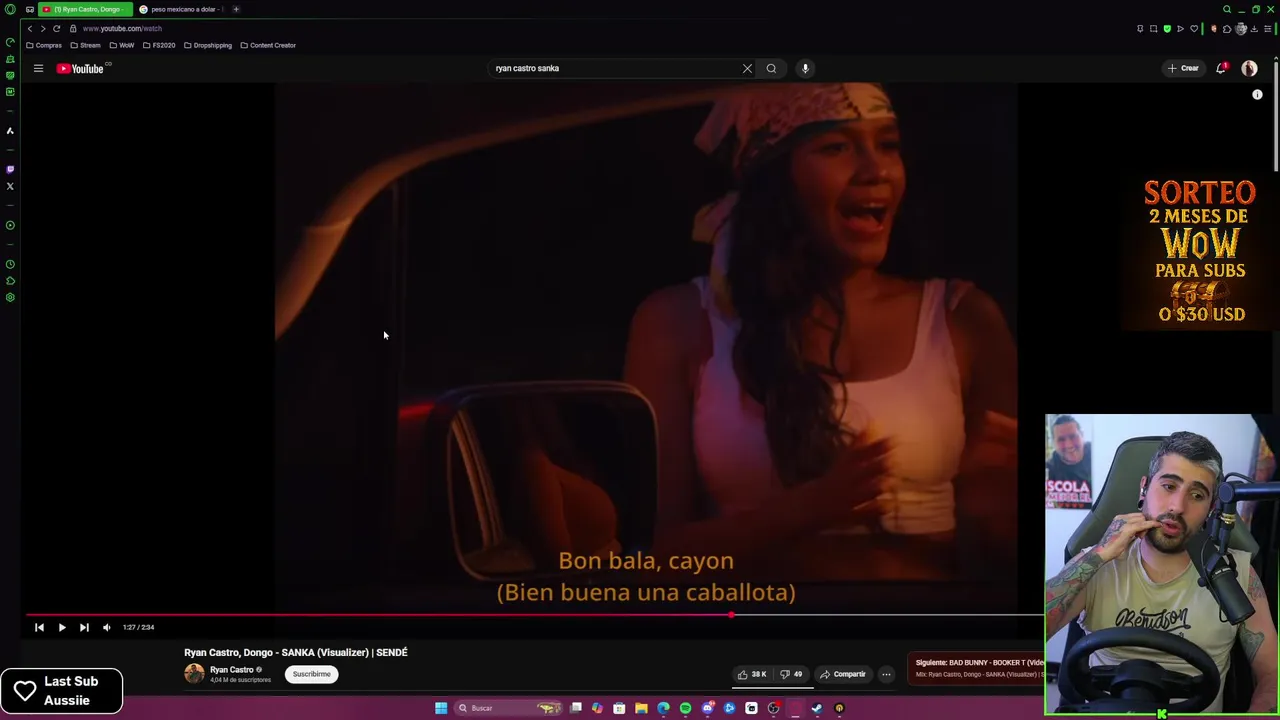This screenshot has width=1280, height=720.
Task: Clear the search box with X
Action: click(747, 68)
